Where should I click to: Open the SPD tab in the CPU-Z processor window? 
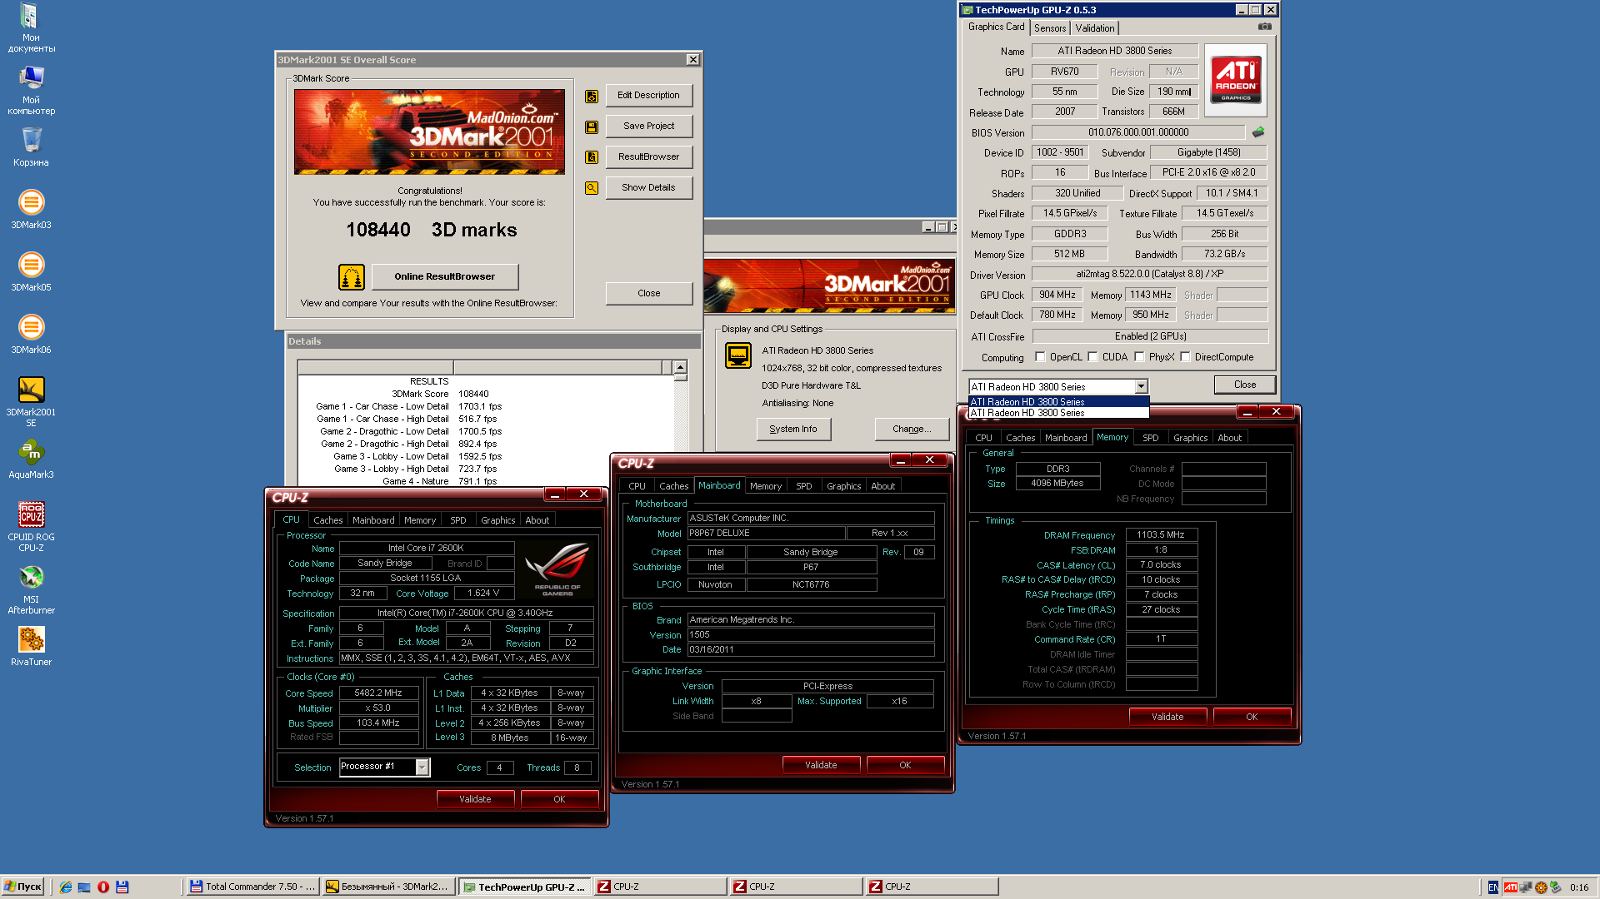coord(458,520)
